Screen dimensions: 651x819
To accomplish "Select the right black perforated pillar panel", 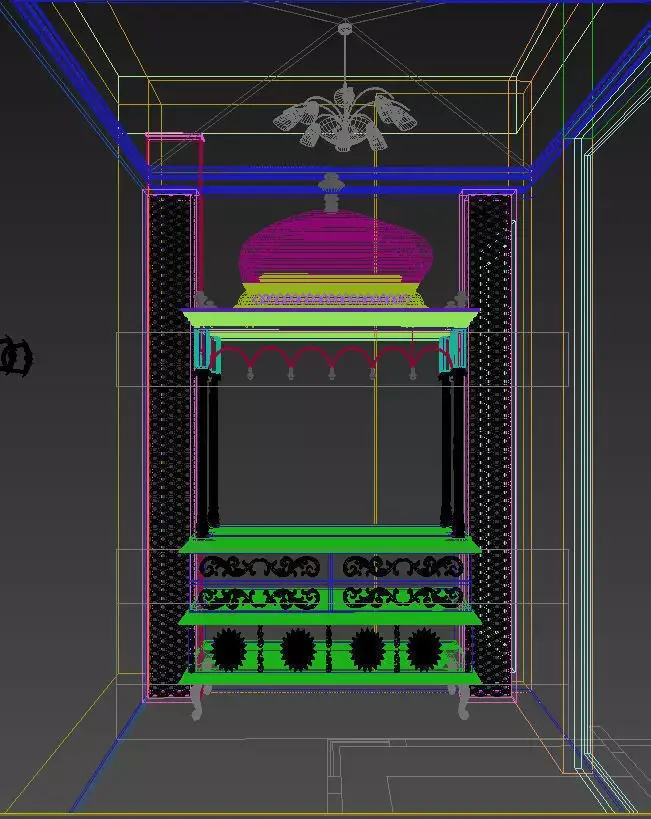I will pos(490,444).
